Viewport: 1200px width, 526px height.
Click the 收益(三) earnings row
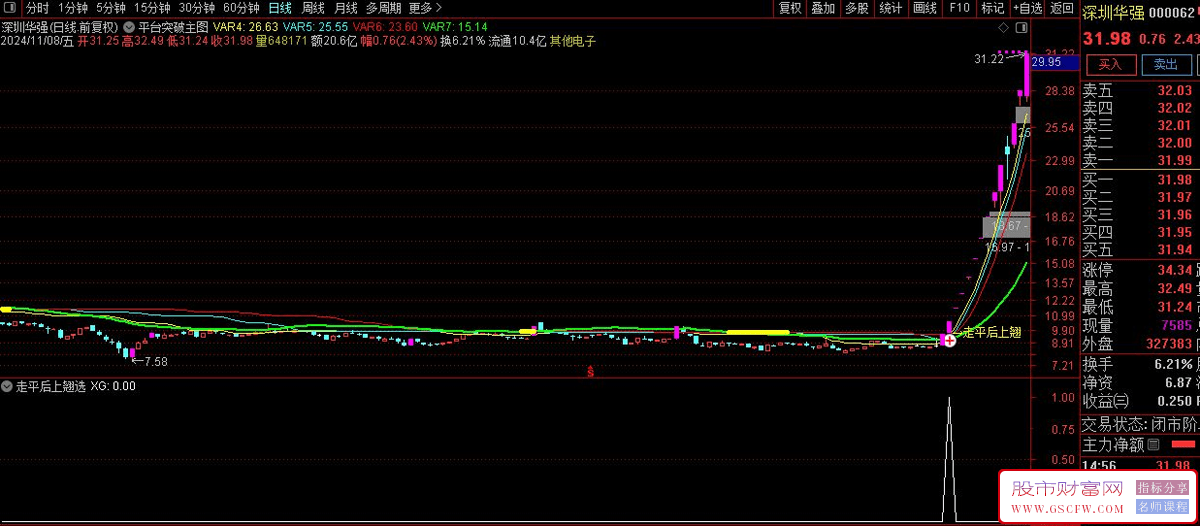point(1139,401)
